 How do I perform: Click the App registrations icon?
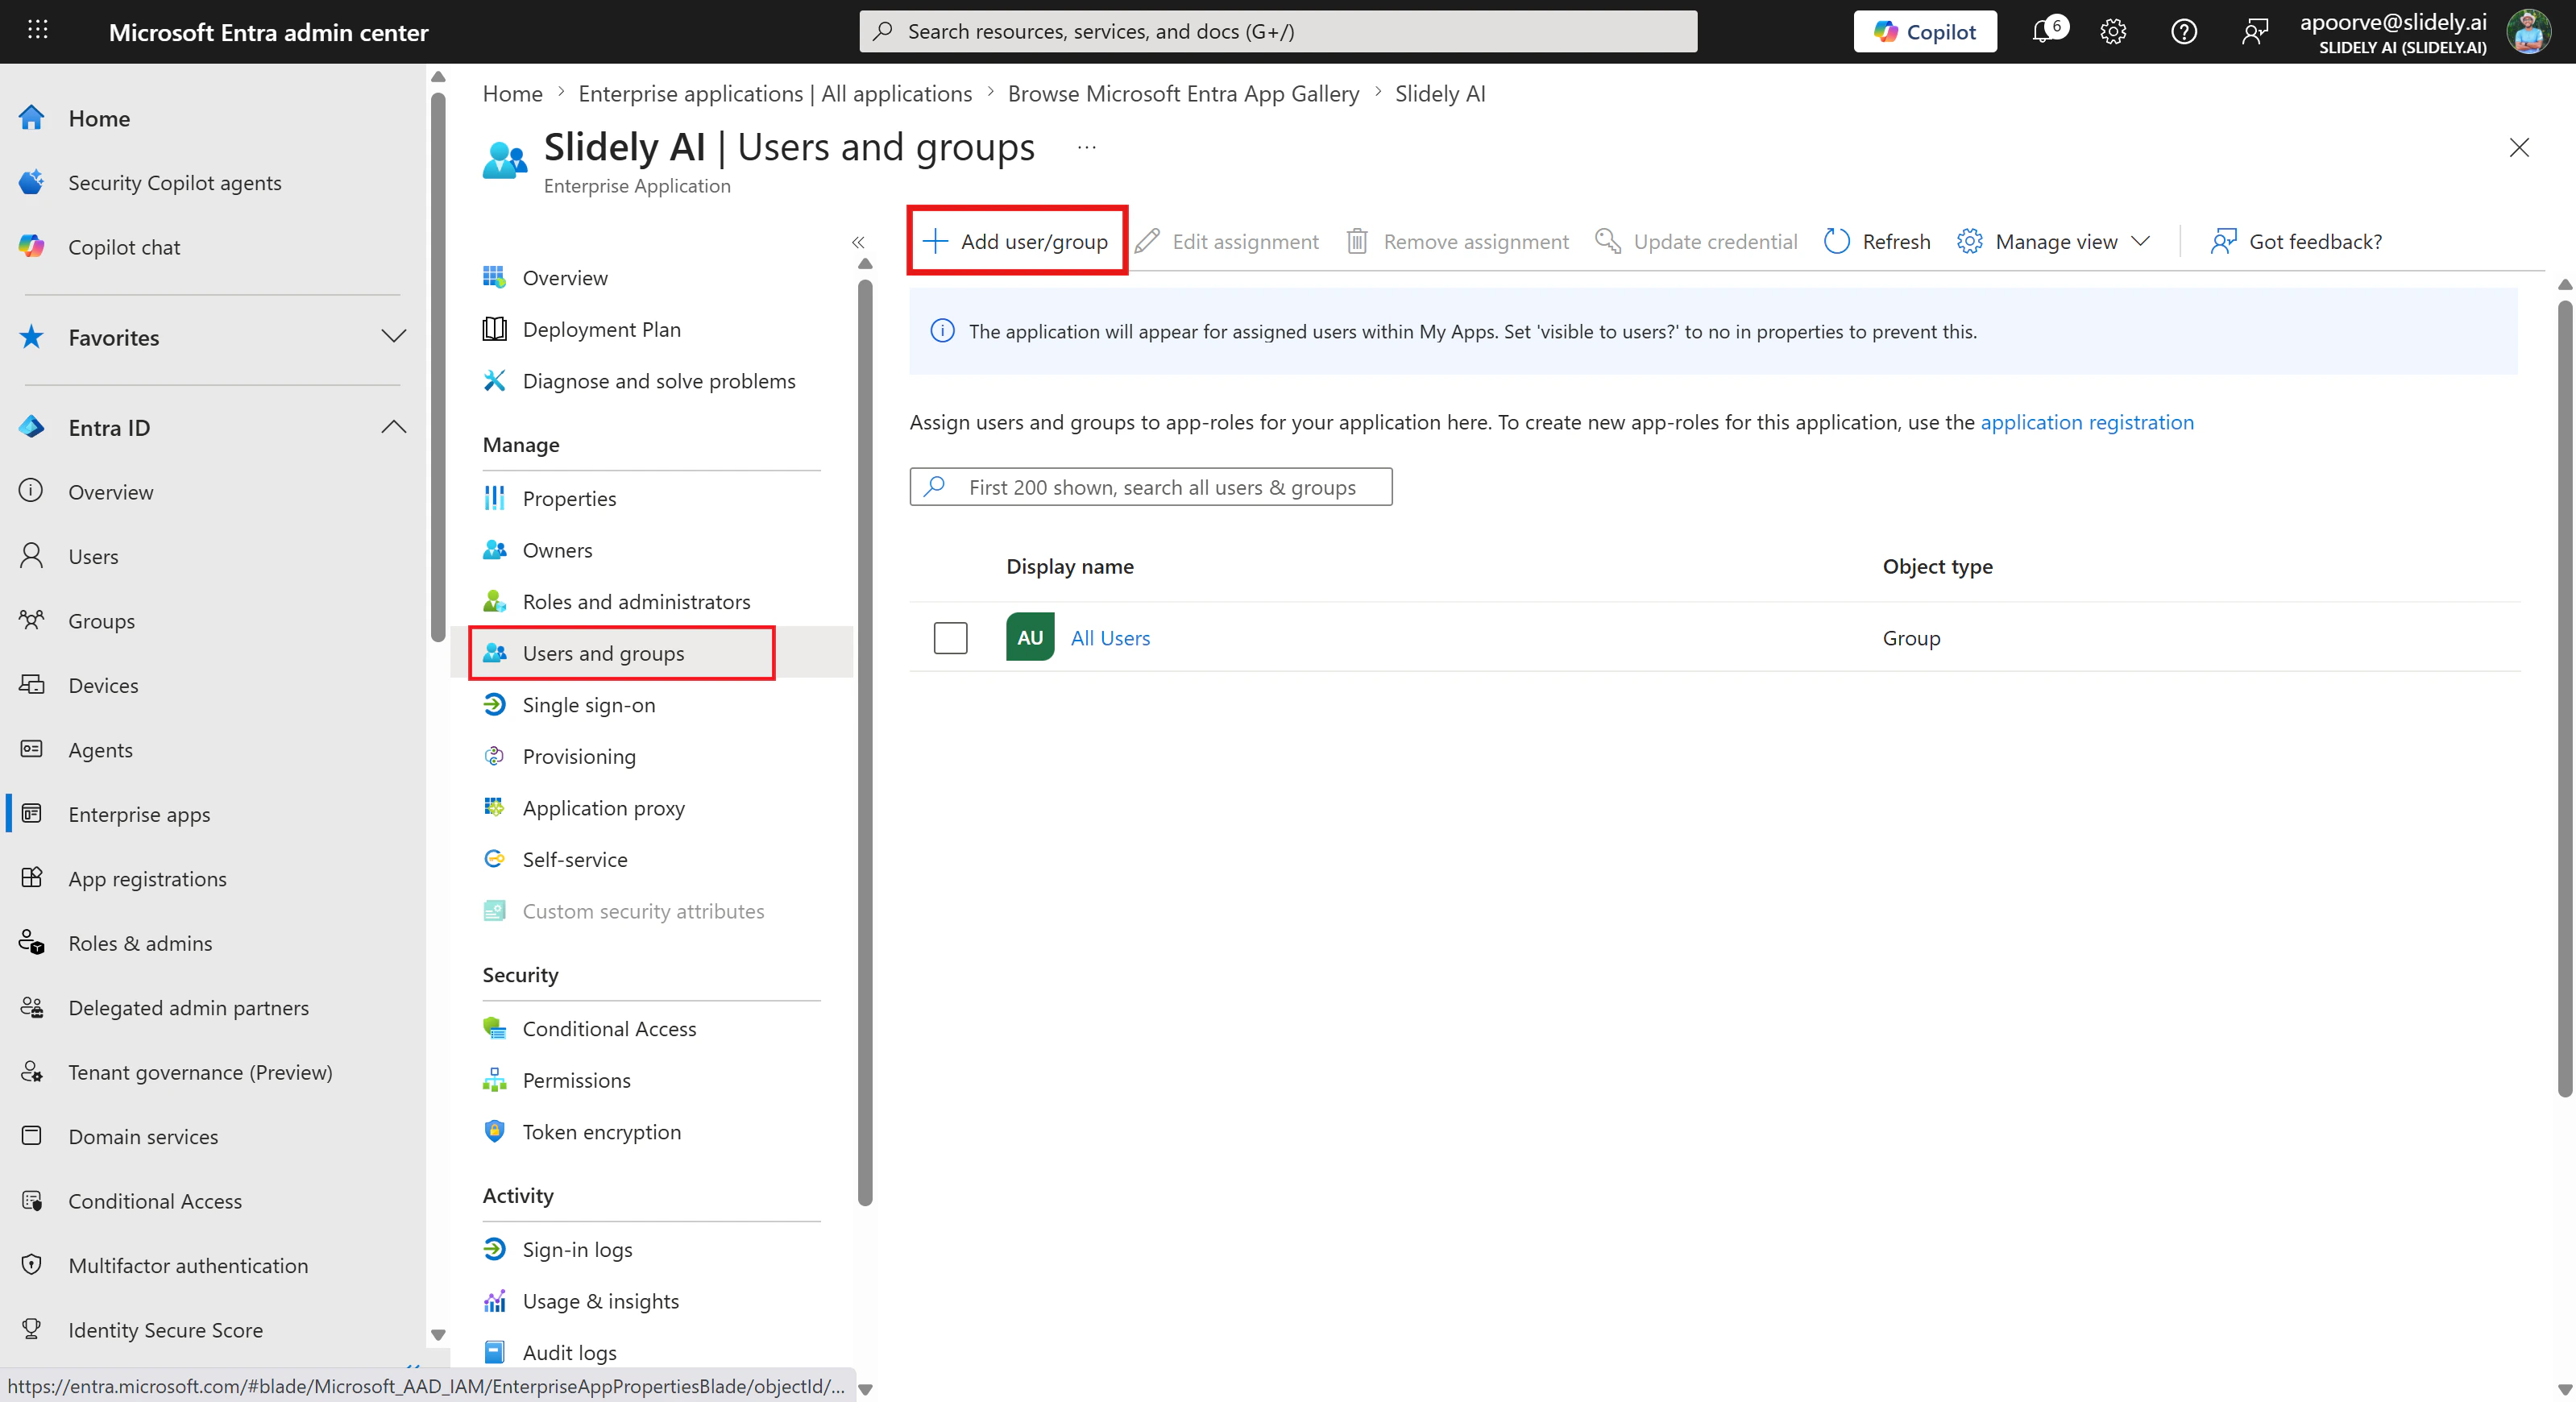[x=32, y=878]
